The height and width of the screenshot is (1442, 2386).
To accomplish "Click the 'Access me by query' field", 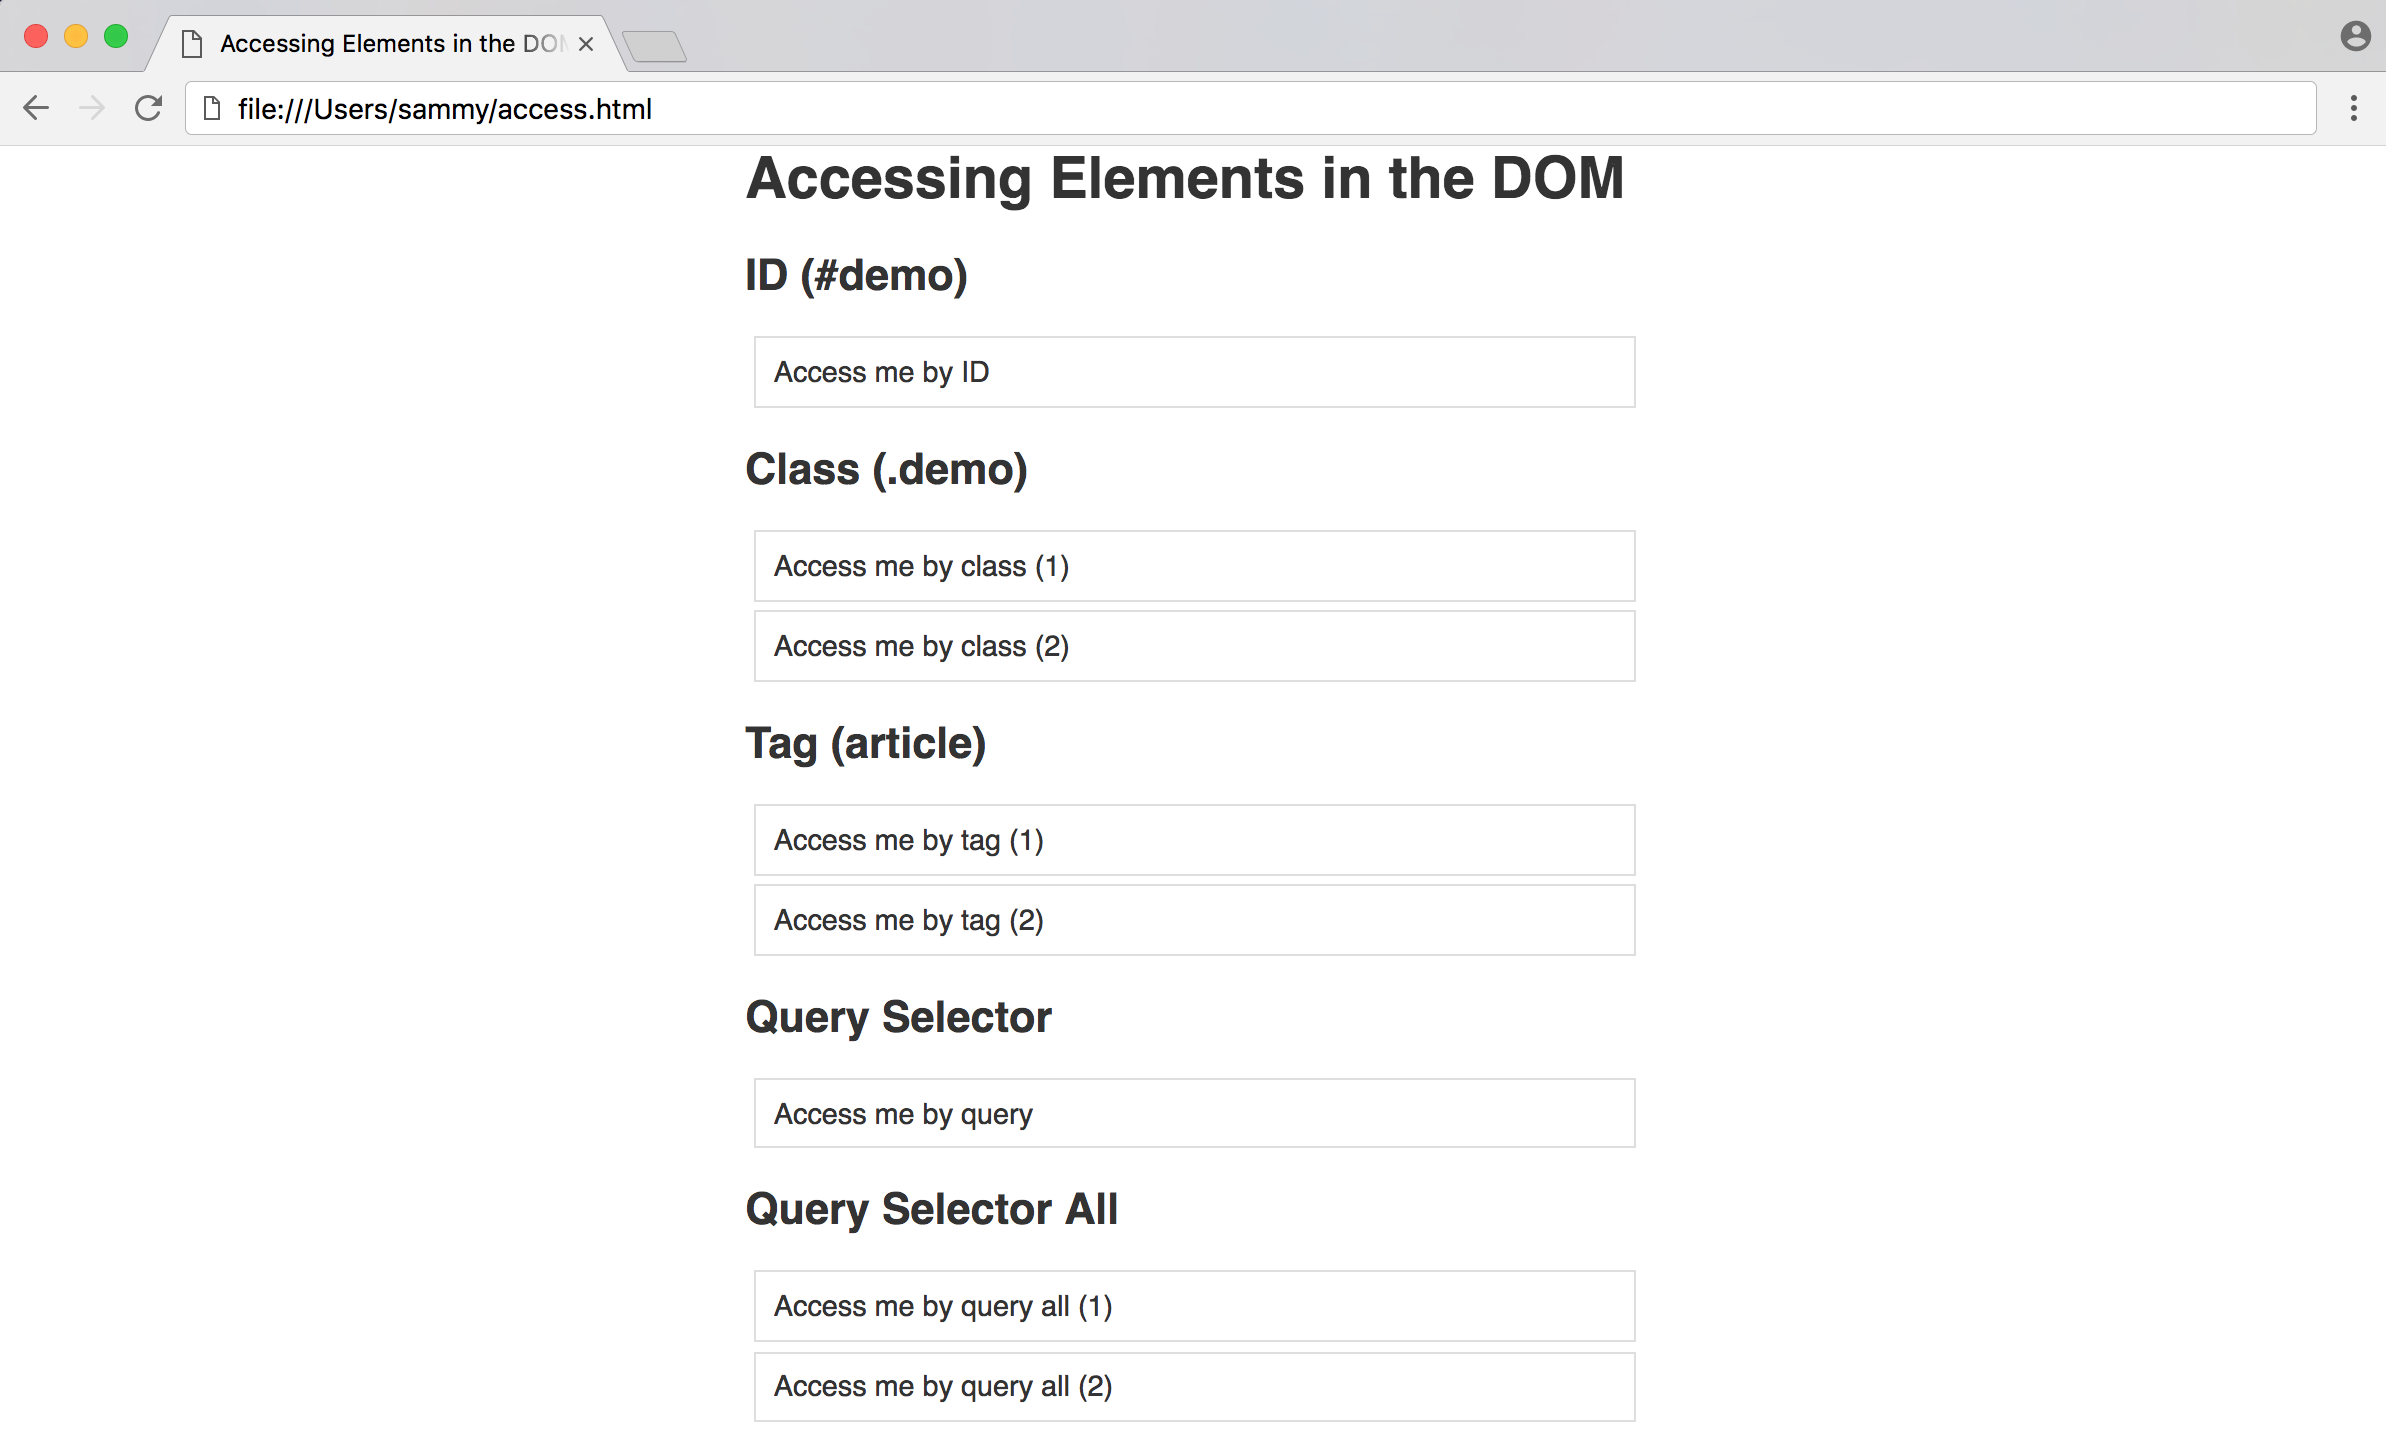I will tap(1193, 1115).
